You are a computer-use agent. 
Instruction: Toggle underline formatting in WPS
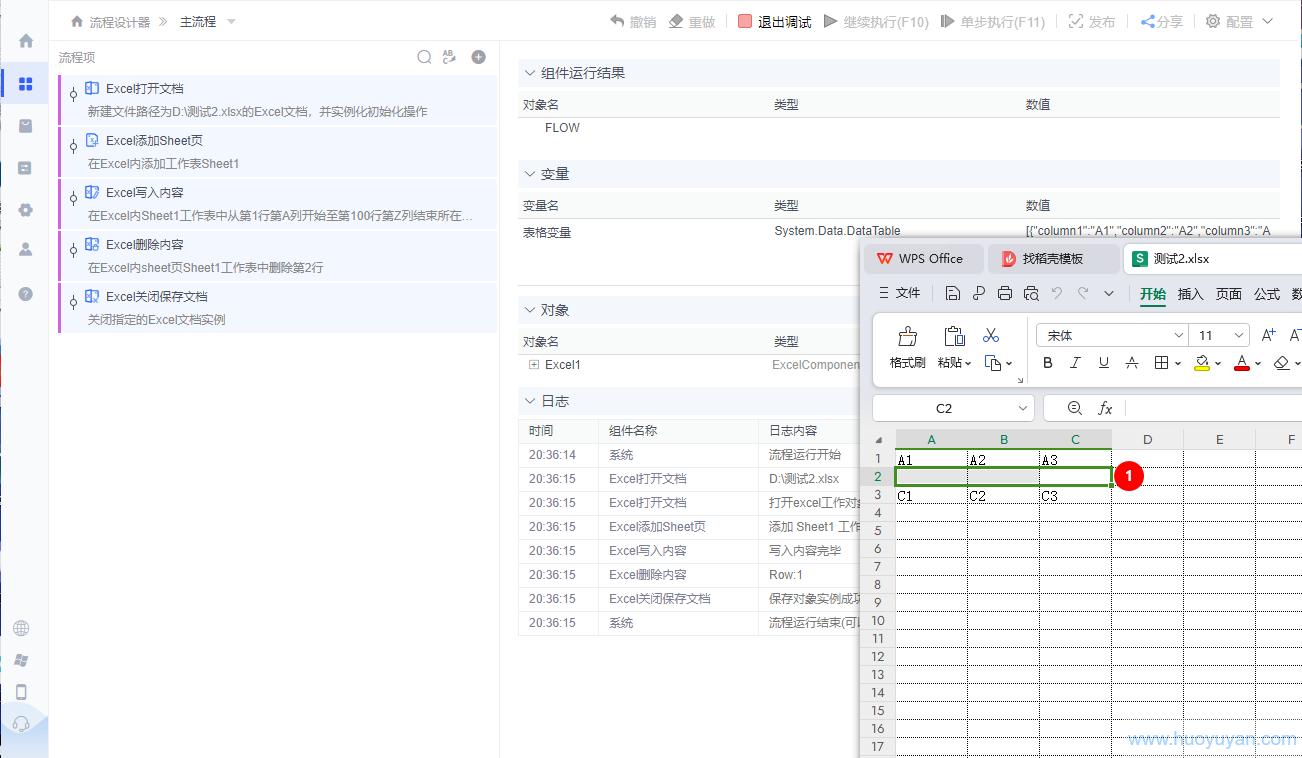(1104, 363)
